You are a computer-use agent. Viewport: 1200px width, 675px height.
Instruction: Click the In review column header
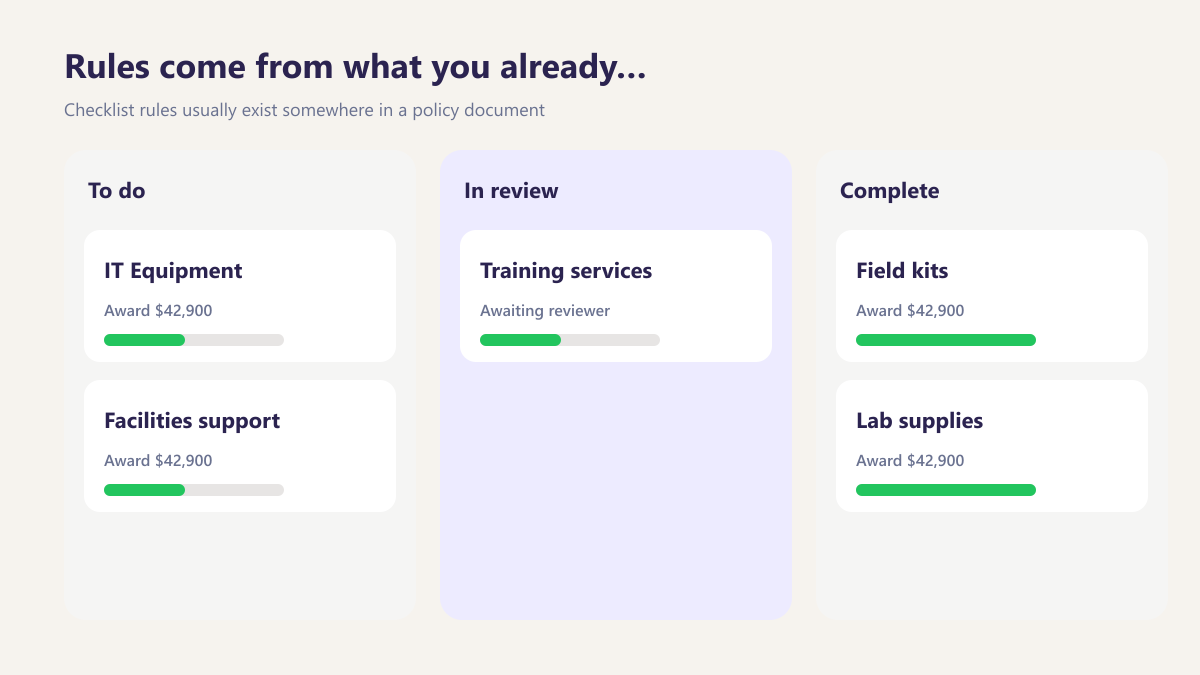(x=511, y=190)
